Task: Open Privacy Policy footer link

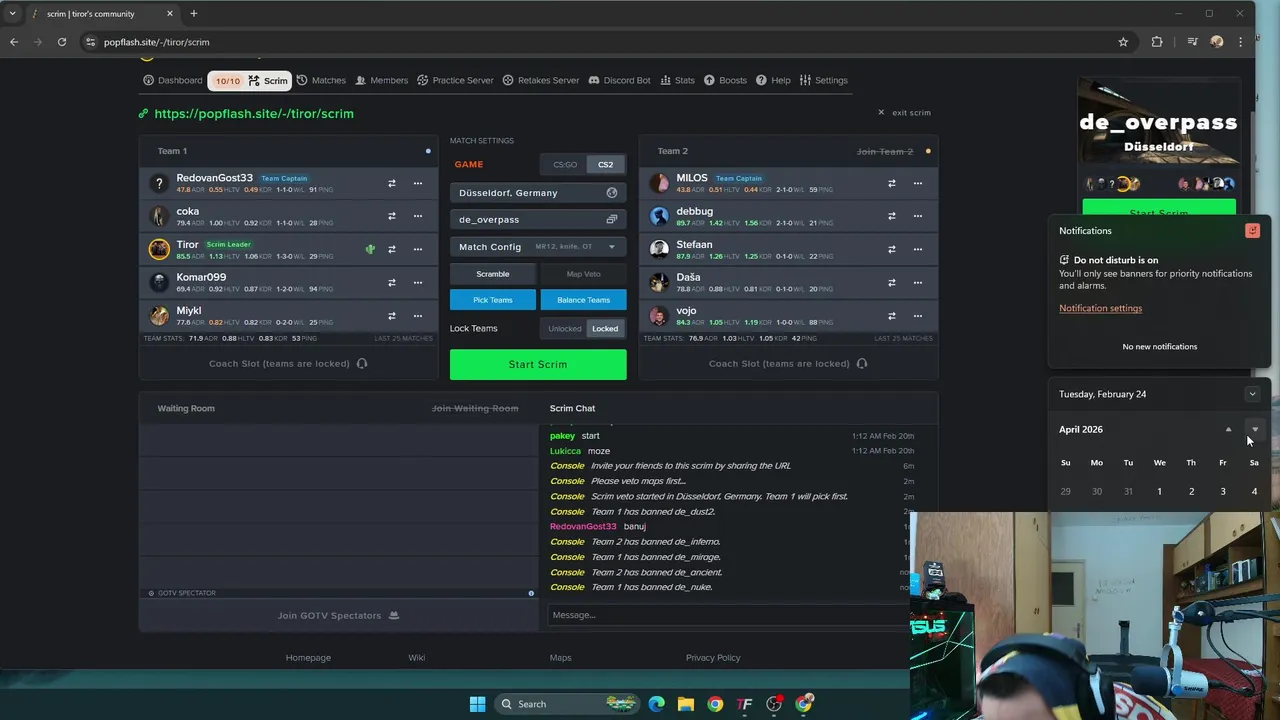Action: tap(713, 657)
